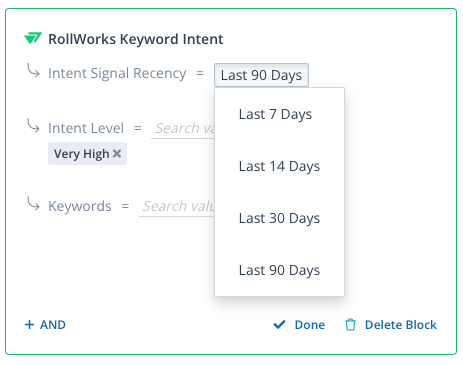This screenshot has height=365, width=463.
Task: Open the Last 90 Days recency dropdown
Action: click(x=261, y=75)
